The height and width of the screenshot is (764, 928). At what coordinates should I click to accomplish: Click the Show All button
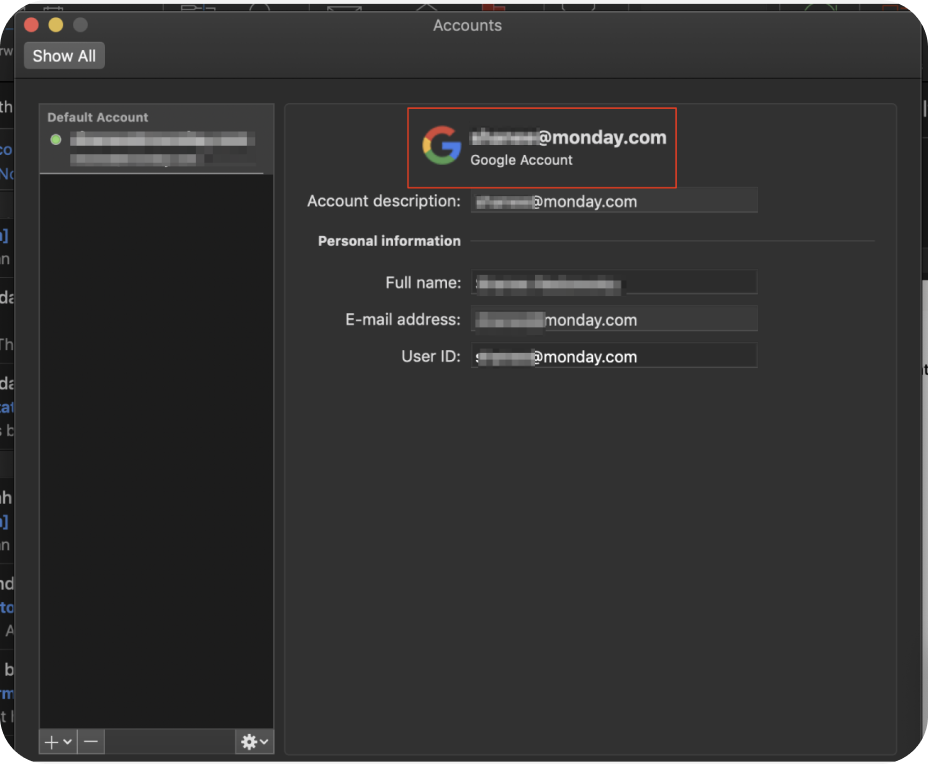(x=64, y=56)
